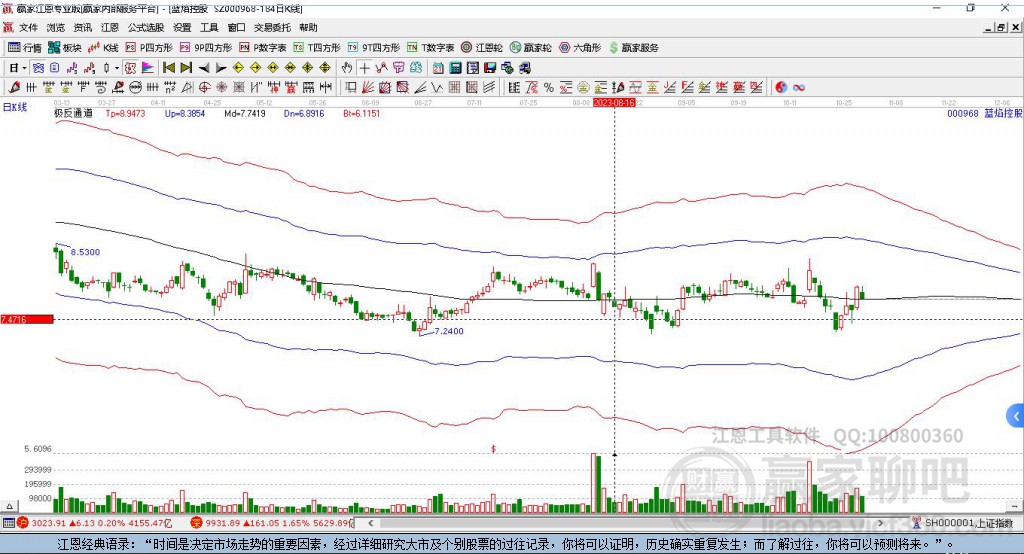This screenshot has height=554, width=1024.
Task: Click the 极反通道 indicator name
Action: coord(73,113)
